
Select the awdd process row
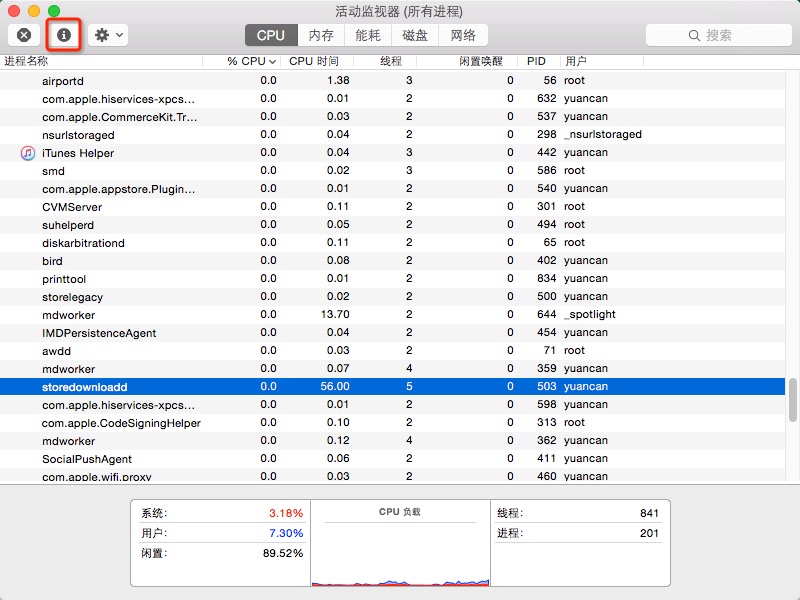392,351
